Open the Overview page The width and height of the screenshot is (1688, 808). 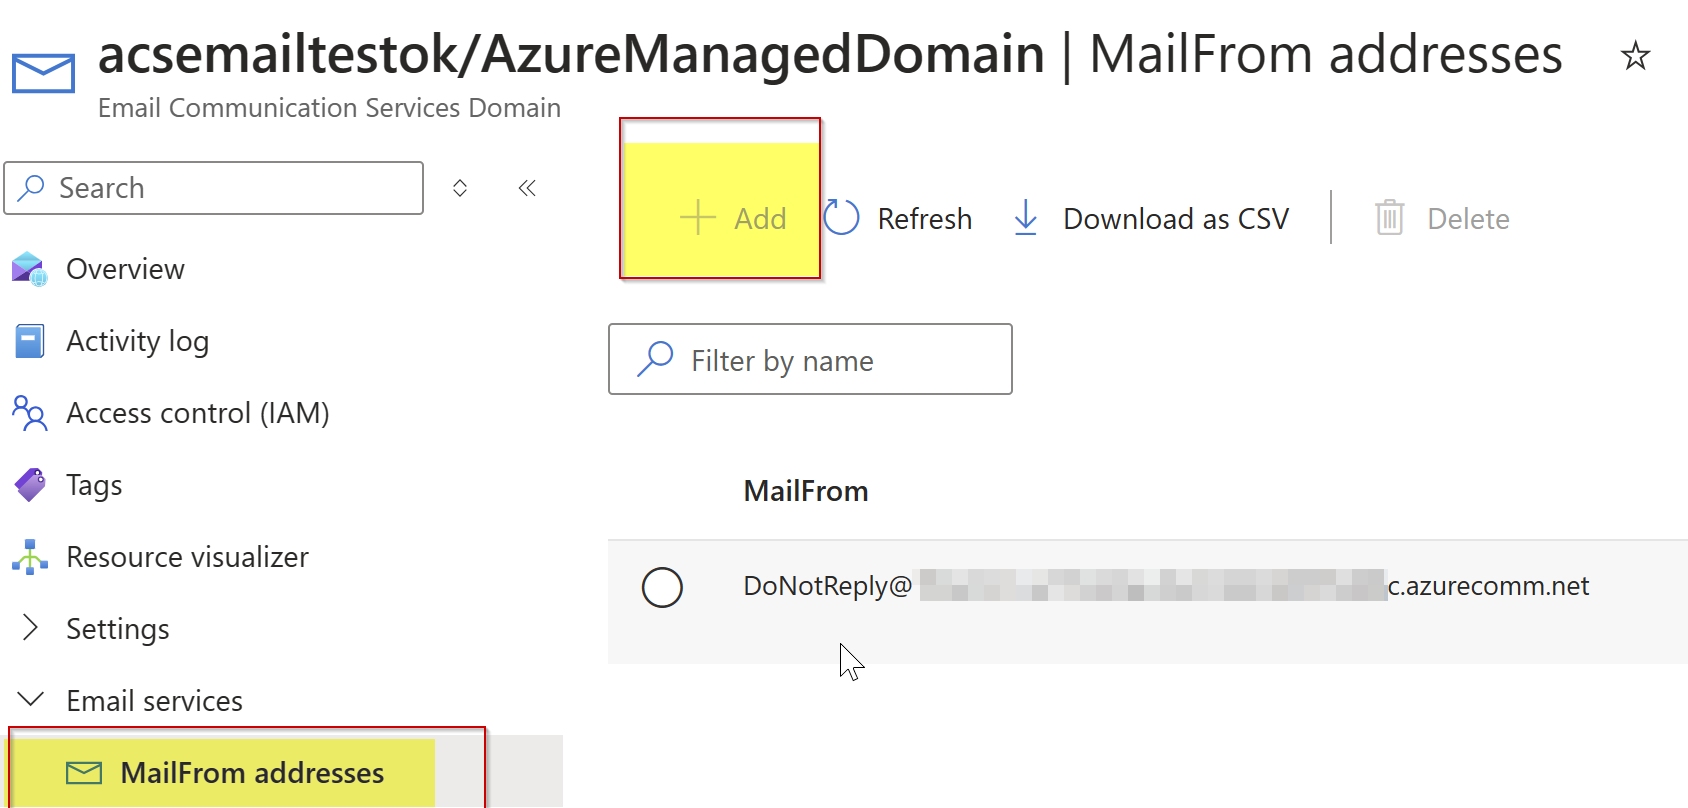click(125, 268)
